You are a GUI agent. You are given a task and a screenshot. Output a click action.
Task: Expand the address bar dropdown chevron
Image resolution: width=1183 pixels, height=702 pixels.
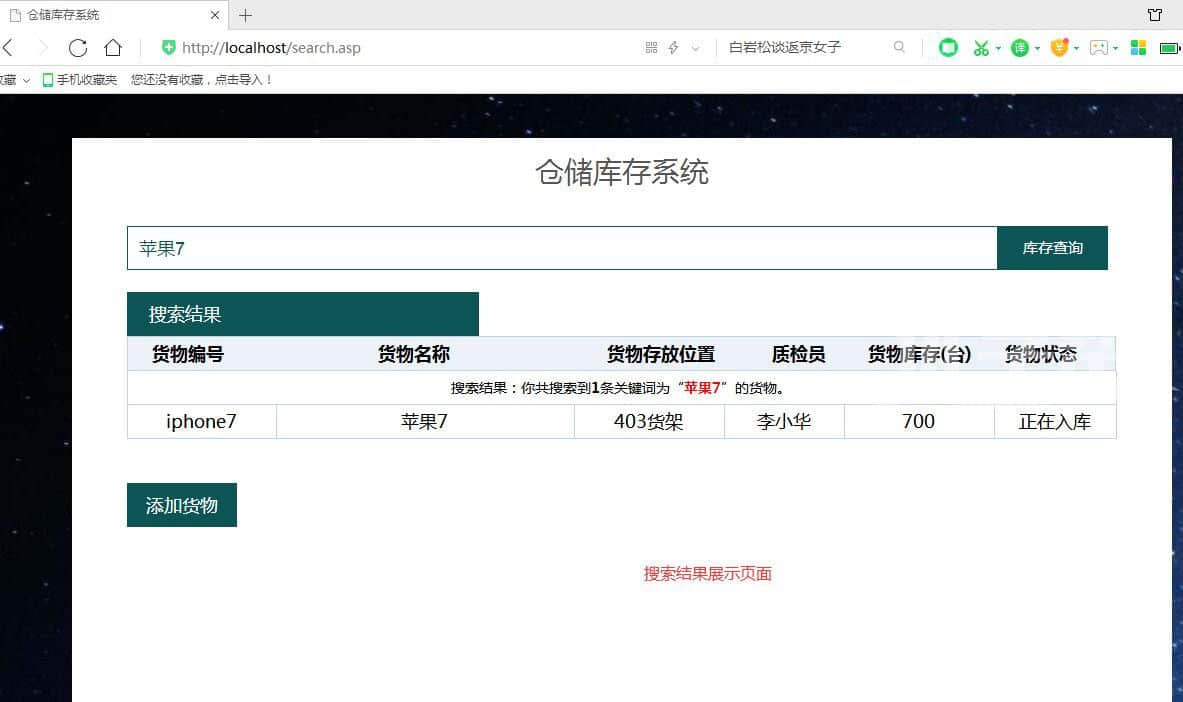click(x=695, y=48)
